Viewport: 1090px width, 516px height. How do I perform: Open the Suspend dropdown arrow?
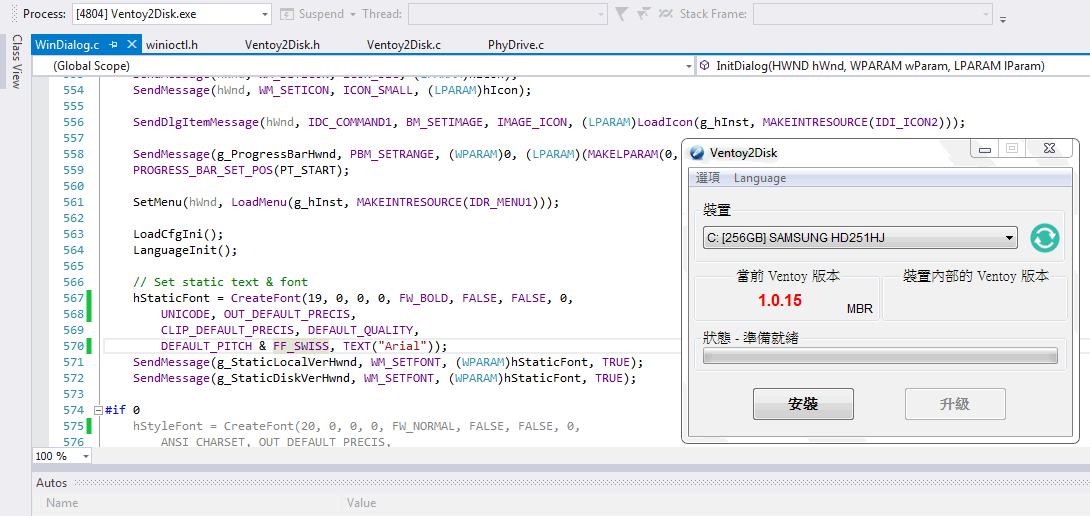(352, 14)
